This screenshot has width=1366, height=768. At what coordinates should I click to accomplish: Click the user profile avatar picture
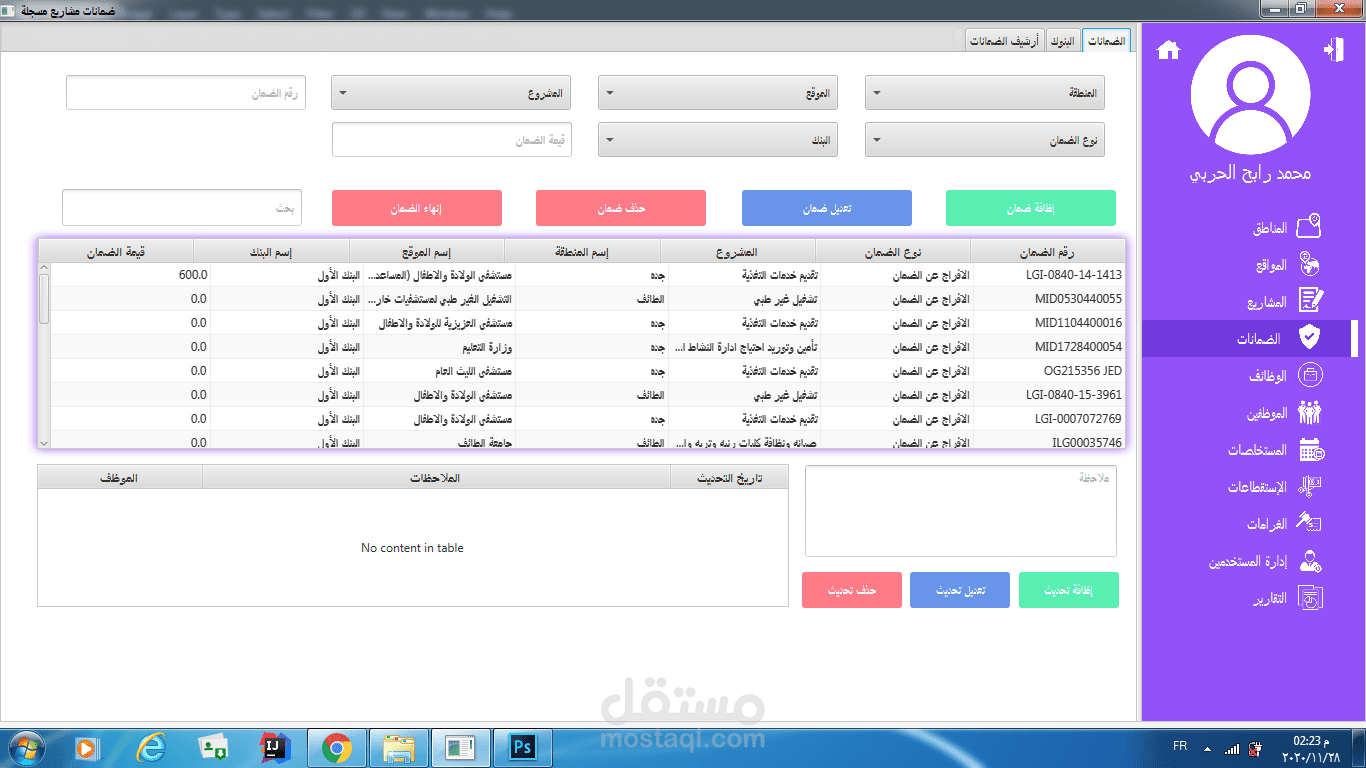pos(1250,94)
